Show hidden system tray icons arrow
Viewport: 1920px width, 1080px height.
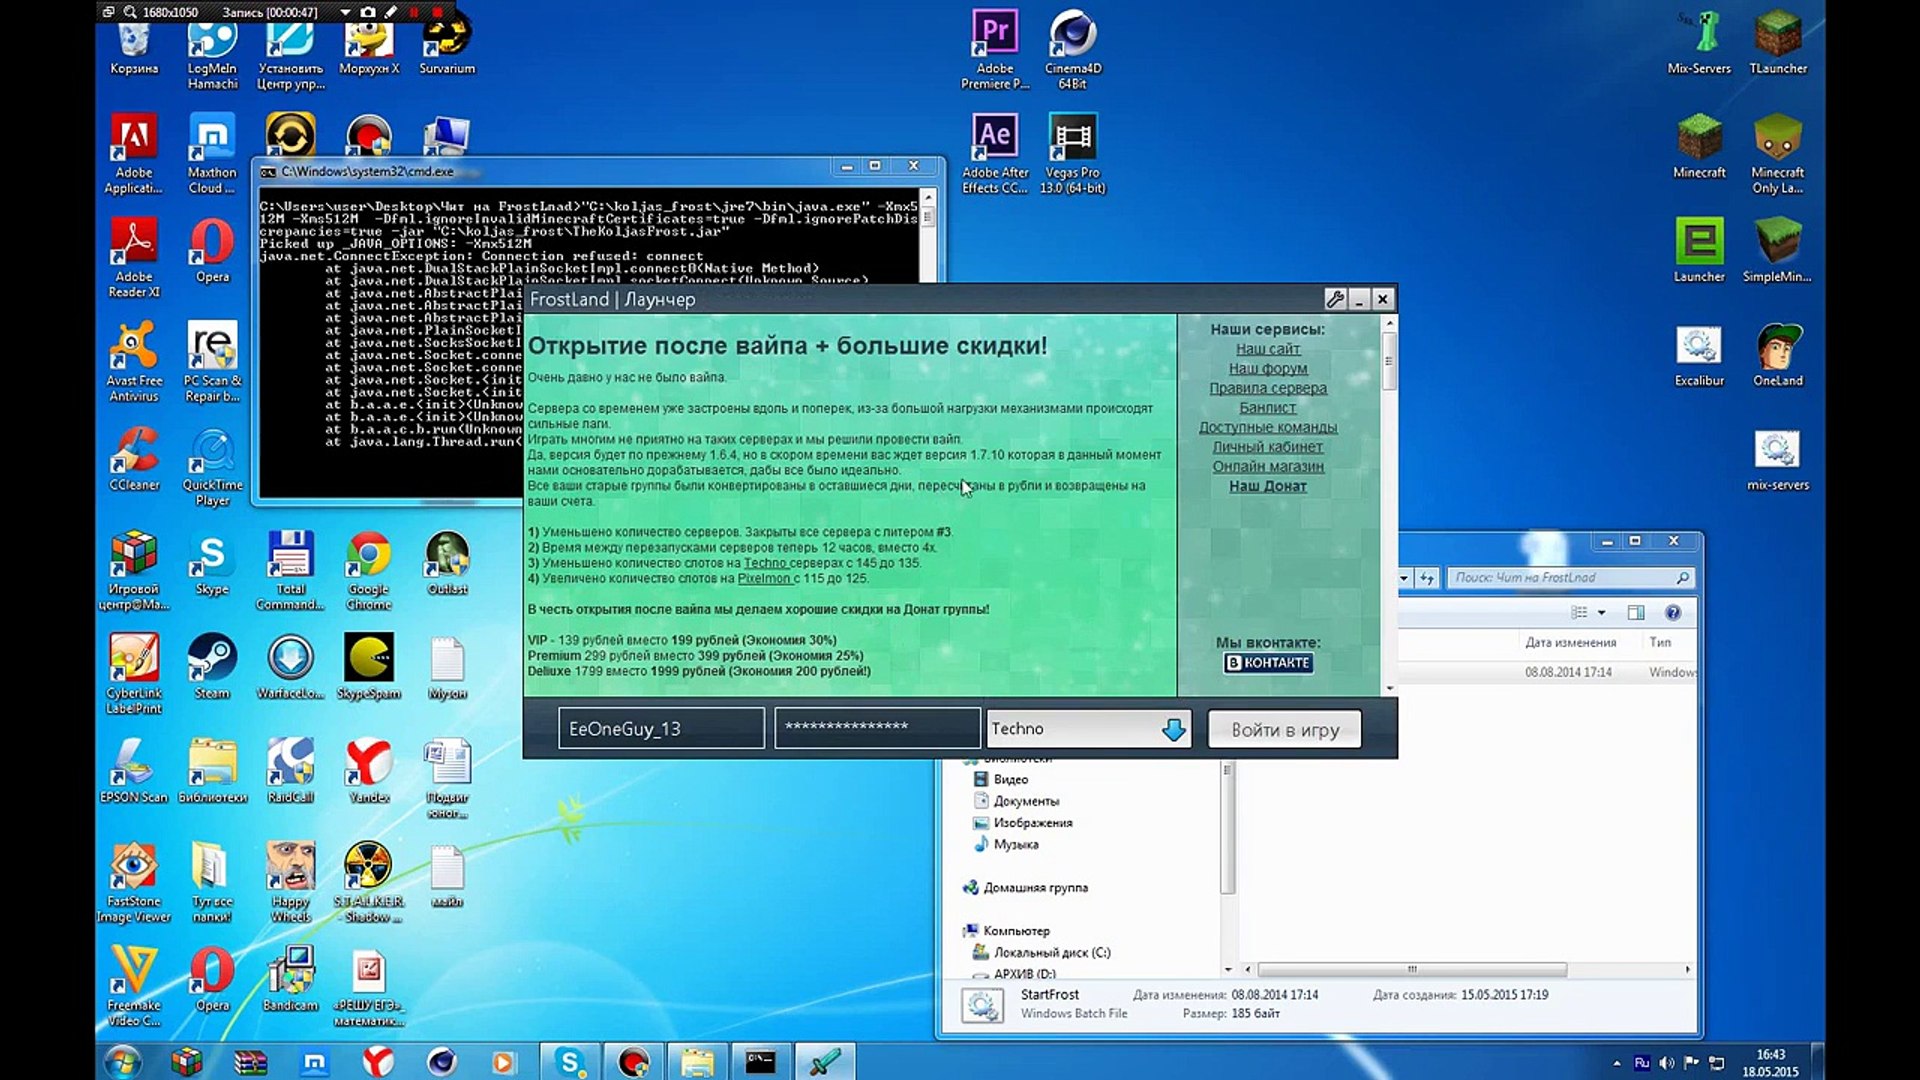(x=1617, y=1062)
